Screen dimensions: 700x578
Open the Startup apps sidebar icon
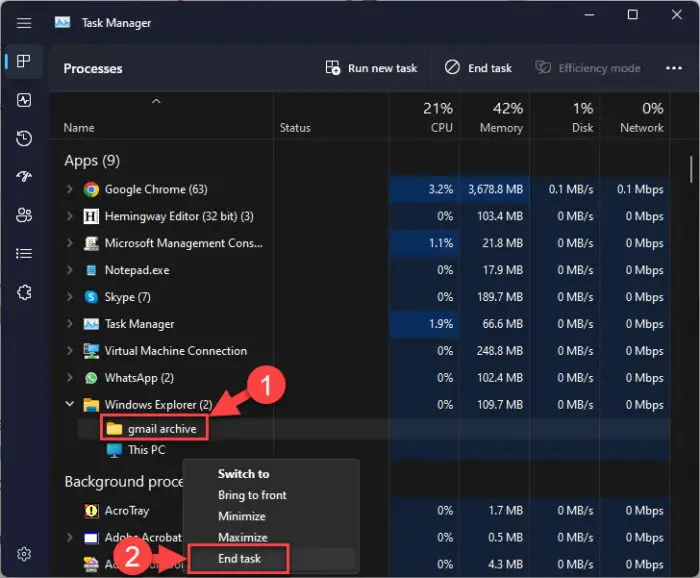24,177
